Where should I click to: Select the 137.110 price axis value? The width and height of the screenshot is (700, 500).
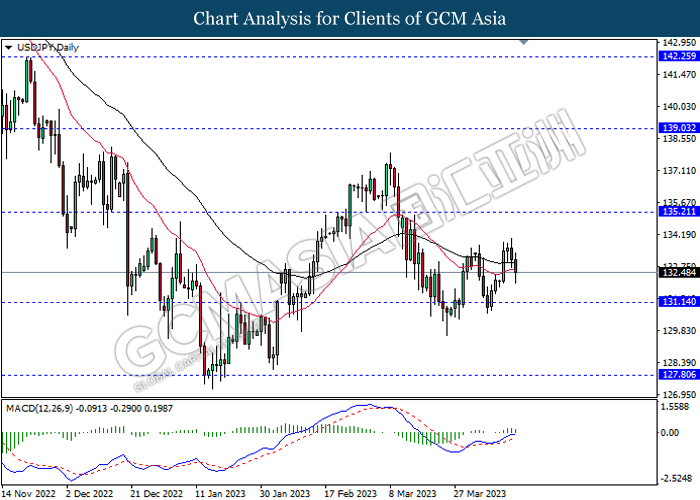pyautogui.click(x=679, y=171)
